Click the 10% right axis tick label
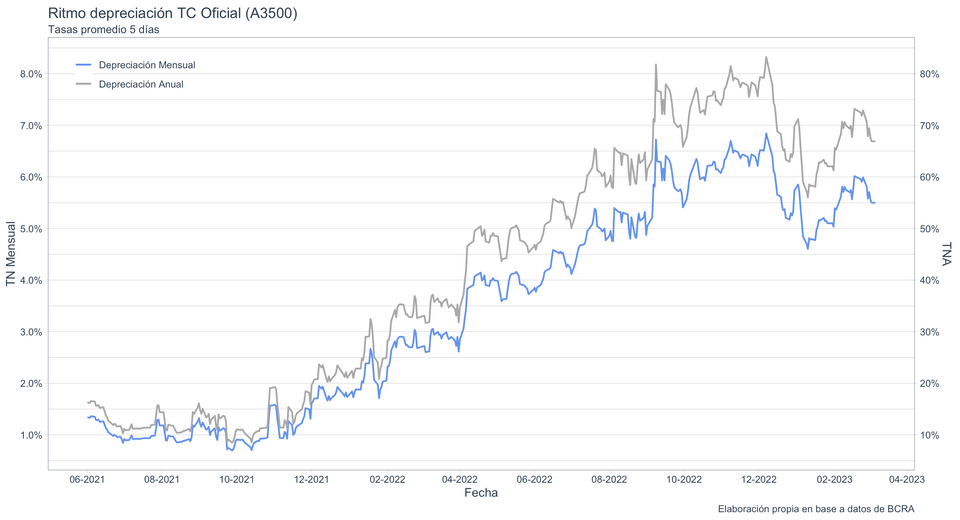This screenshot has width=960, height=520. coord(930,435)
